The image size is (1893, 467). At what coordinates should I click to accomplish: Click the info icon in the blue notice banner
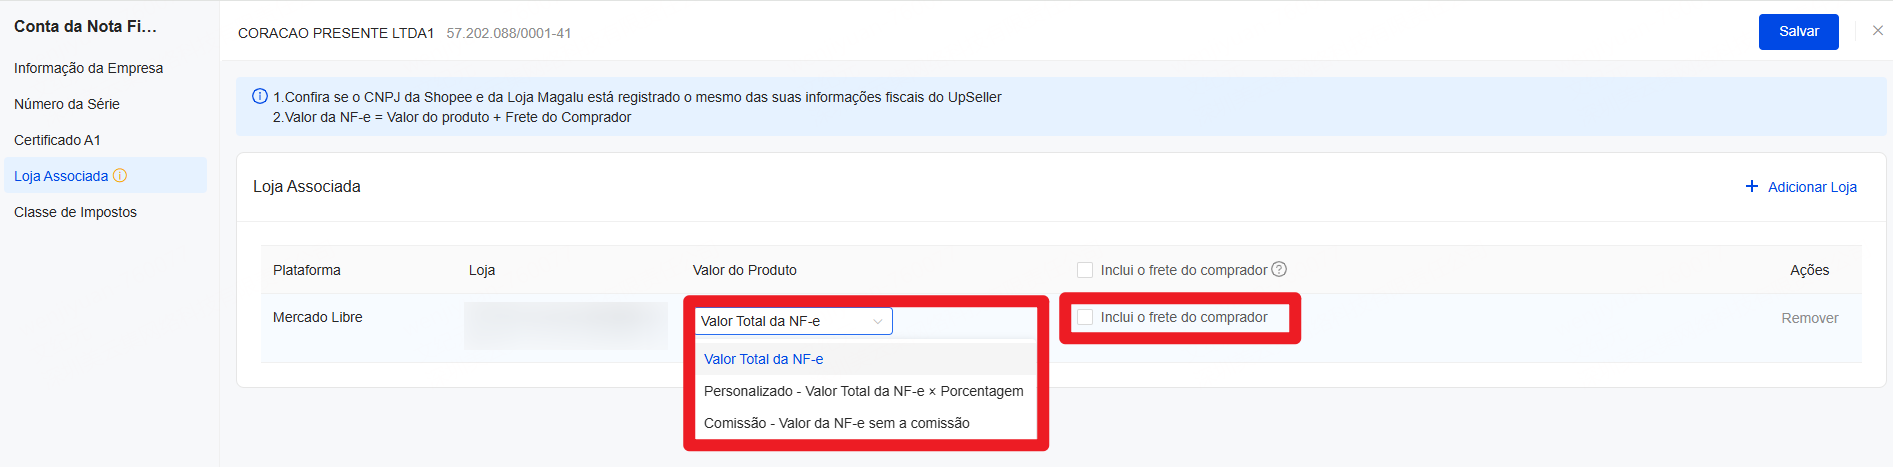[x=260, y=96]
